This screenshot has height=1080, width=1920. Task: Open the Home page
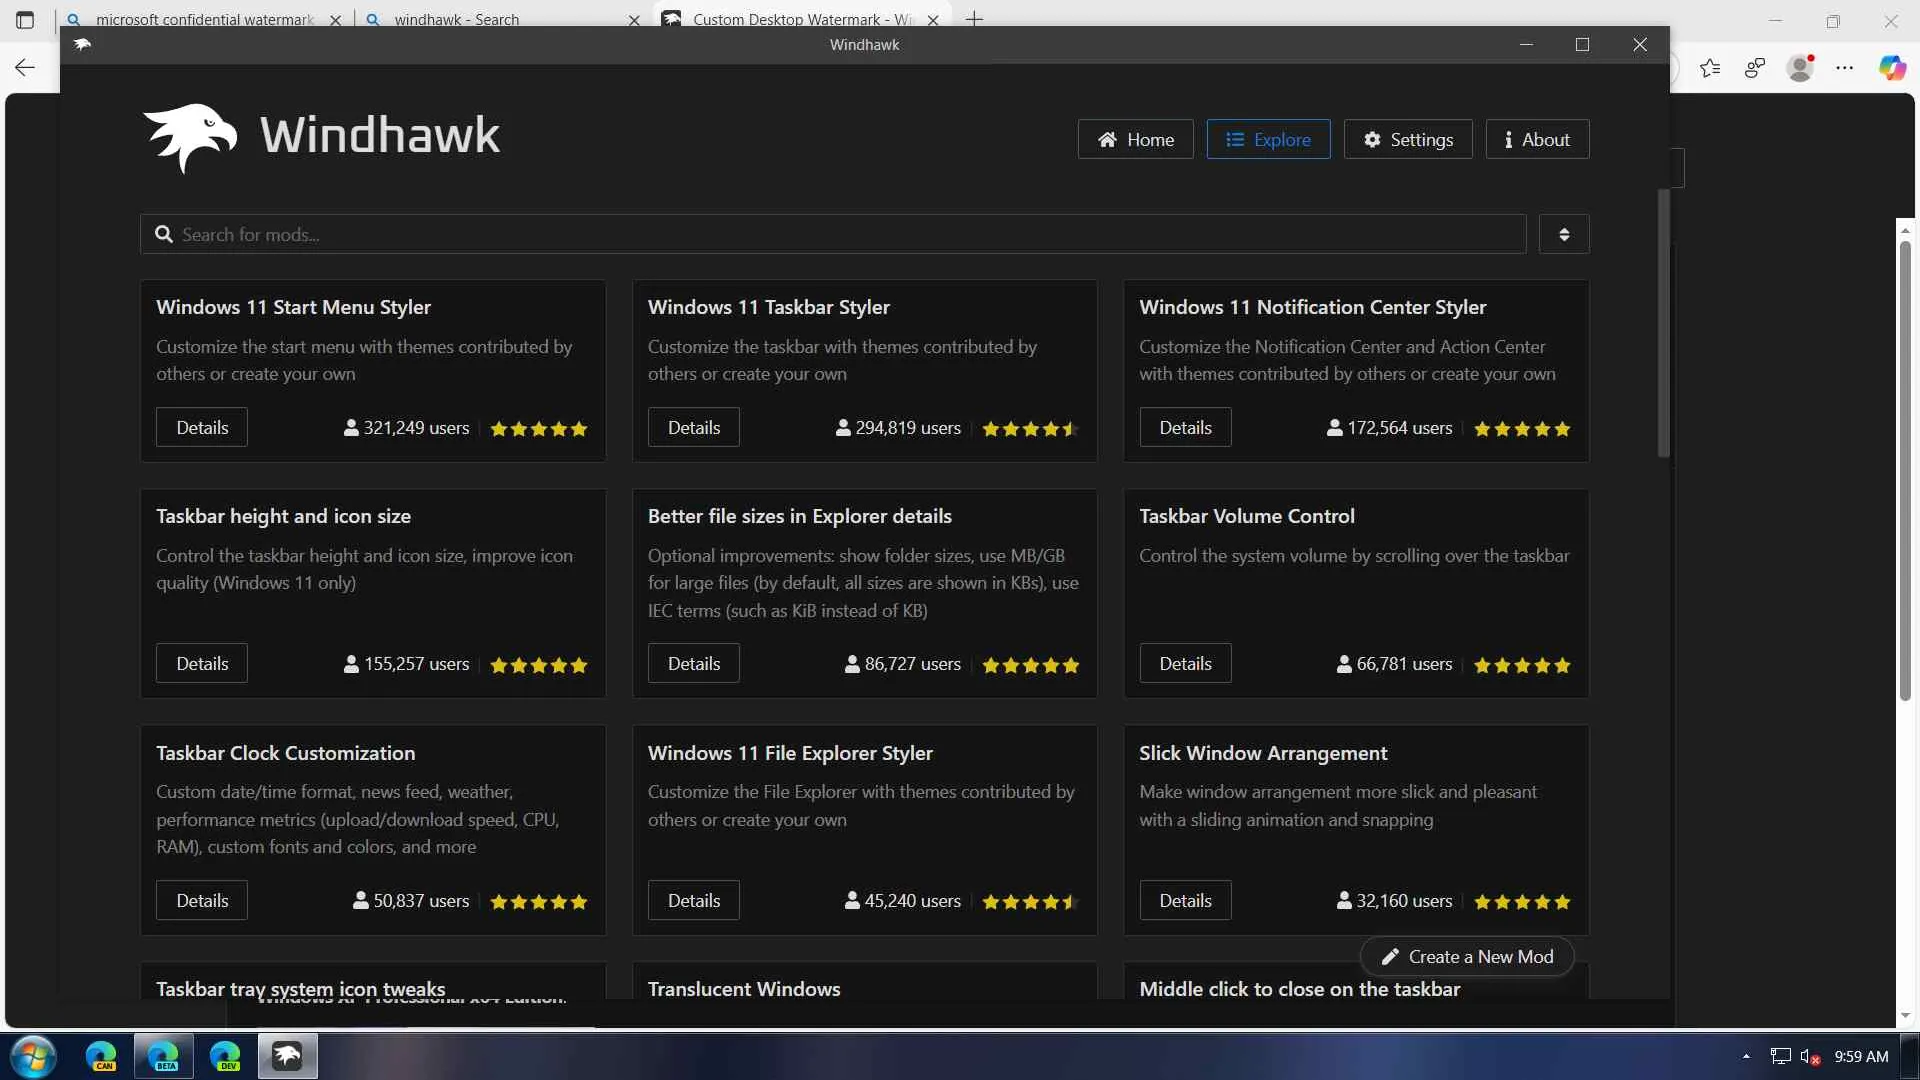click(1135, 139)
